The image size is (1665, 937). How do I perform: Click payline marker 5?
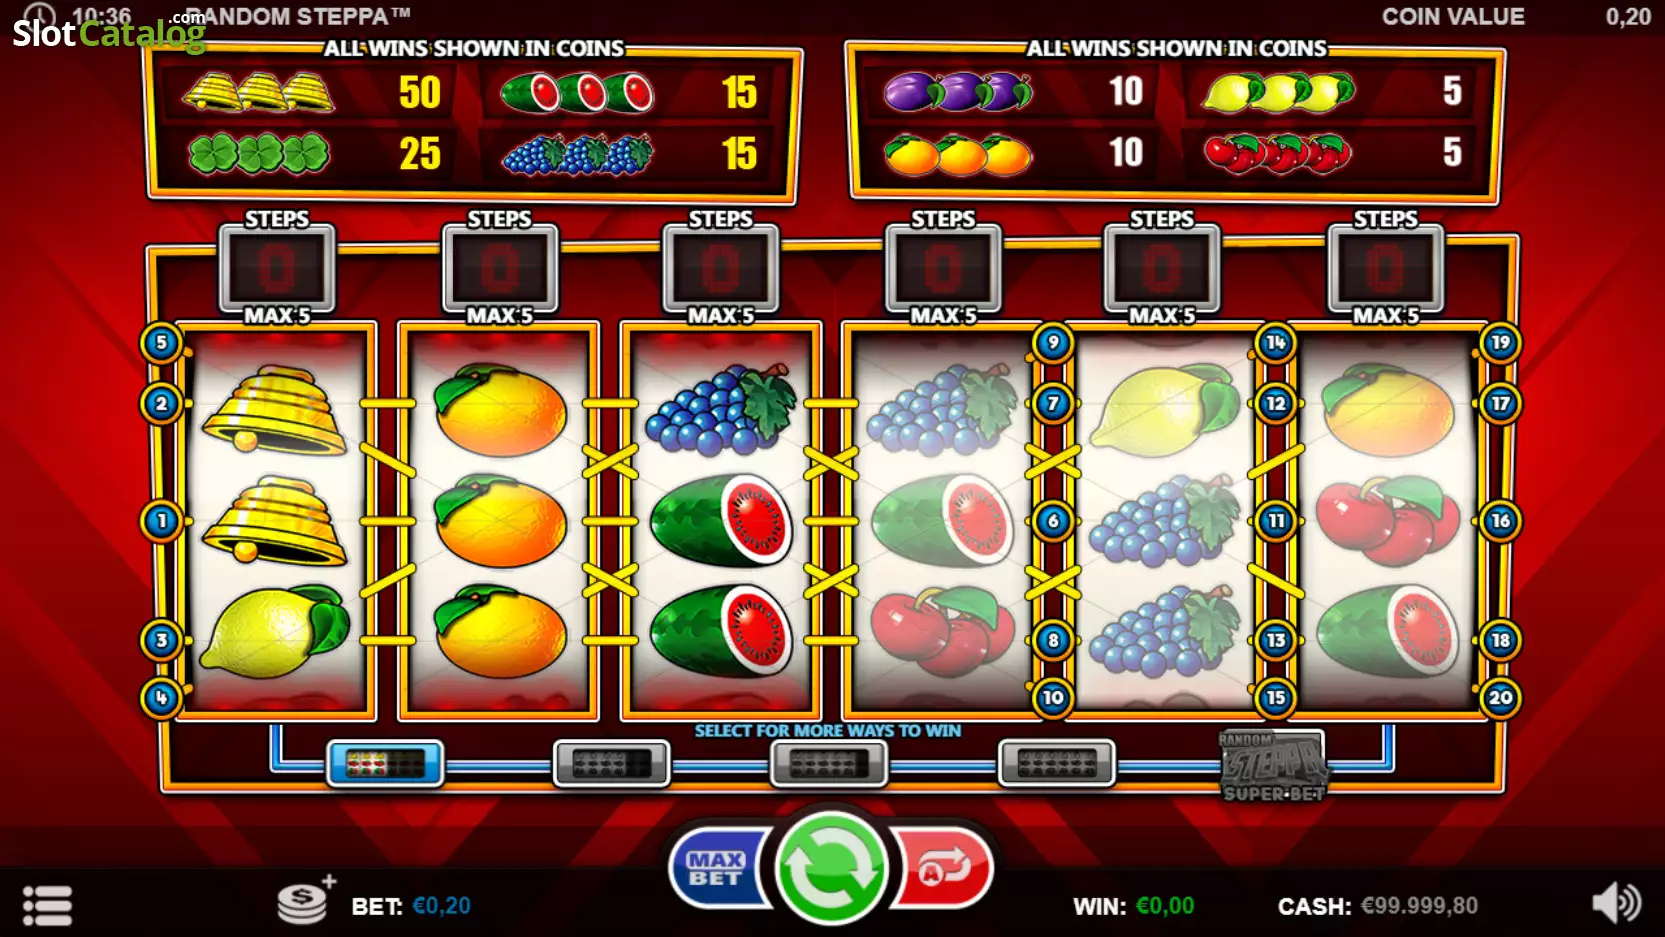(162, 343)
